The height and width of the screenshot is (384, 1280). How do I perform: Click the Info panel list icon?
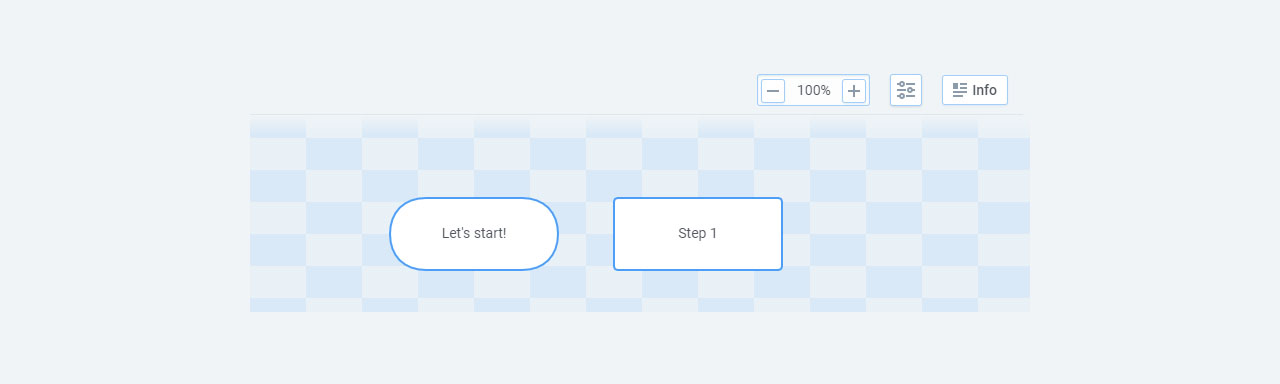[x=960, y=90]
